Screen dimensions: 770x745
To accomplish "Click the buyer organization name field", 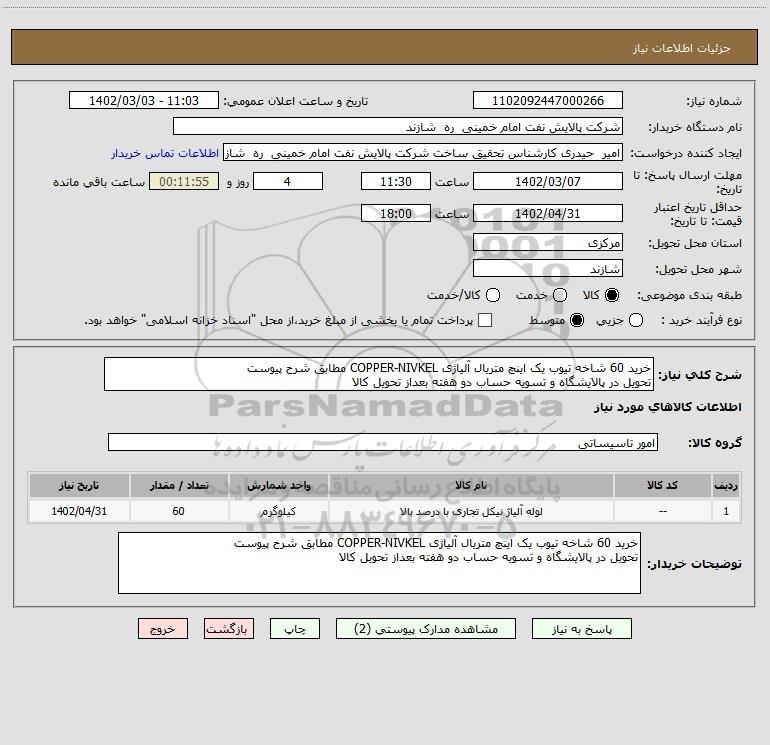I will coord(398,127).
